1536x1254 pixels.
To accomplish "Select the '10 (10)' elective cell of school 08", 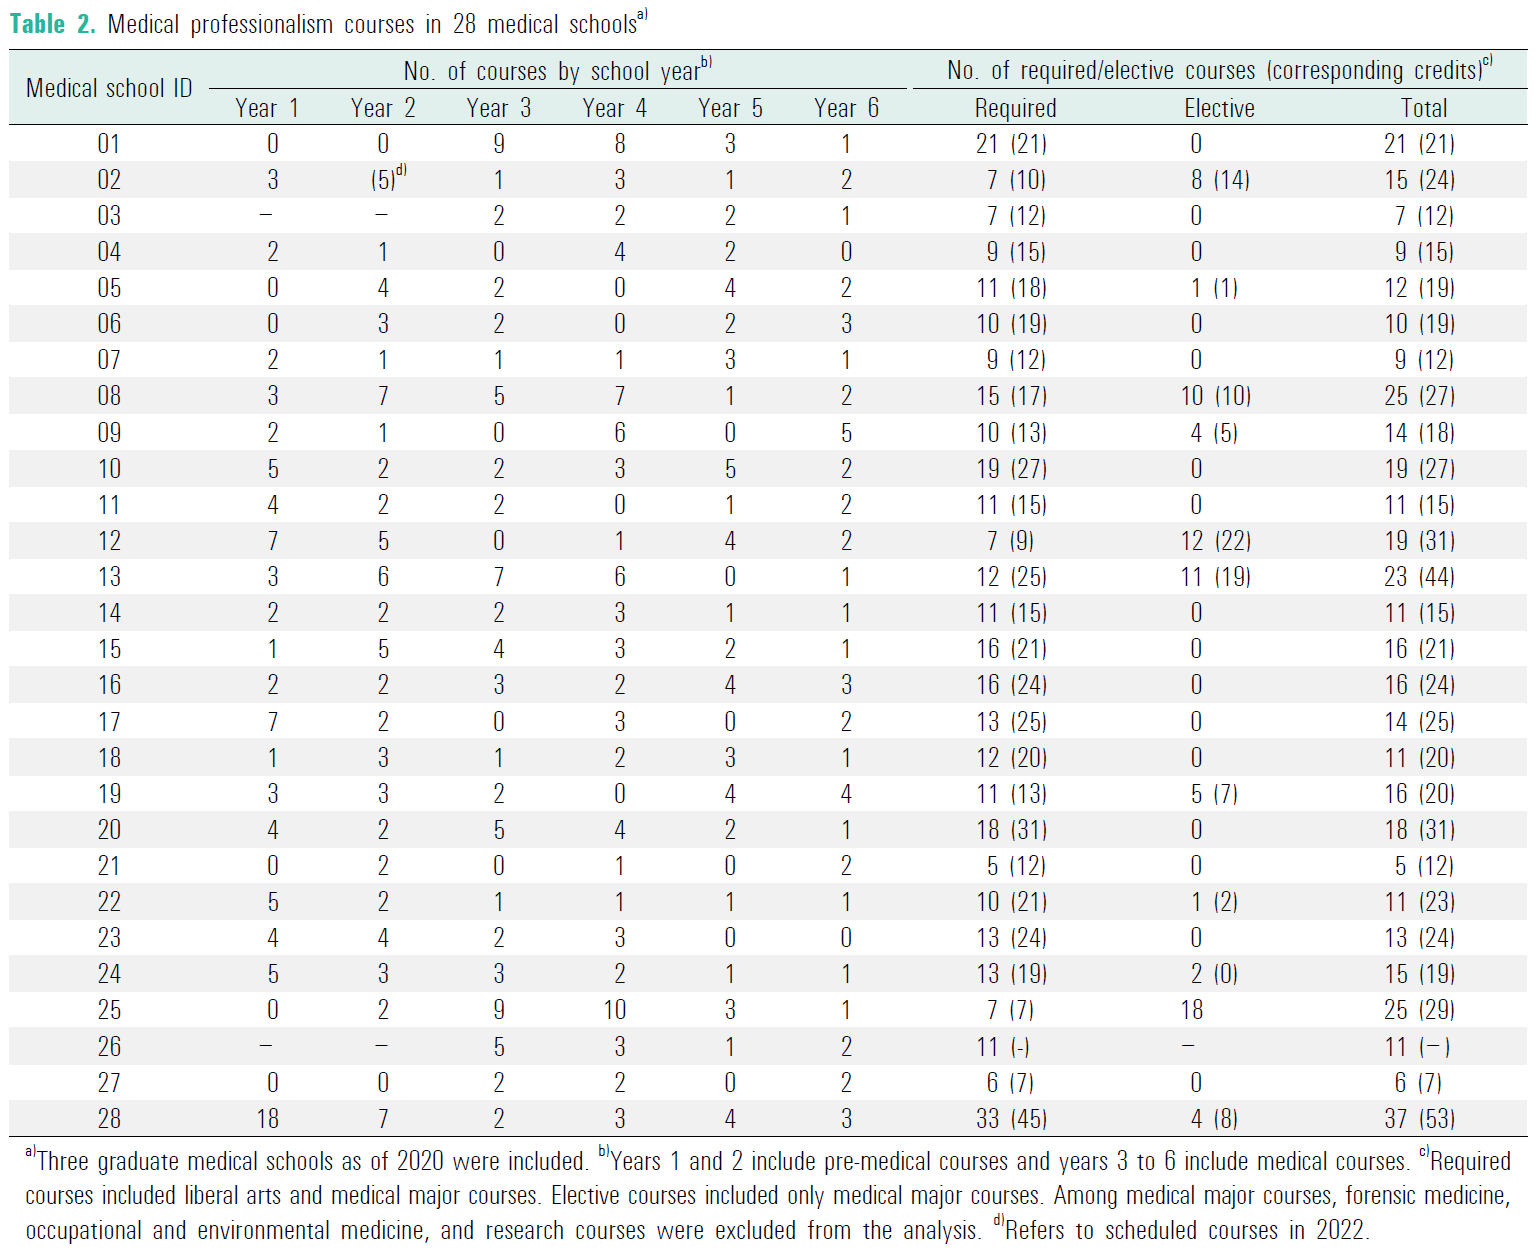I will pos(1216,396).
